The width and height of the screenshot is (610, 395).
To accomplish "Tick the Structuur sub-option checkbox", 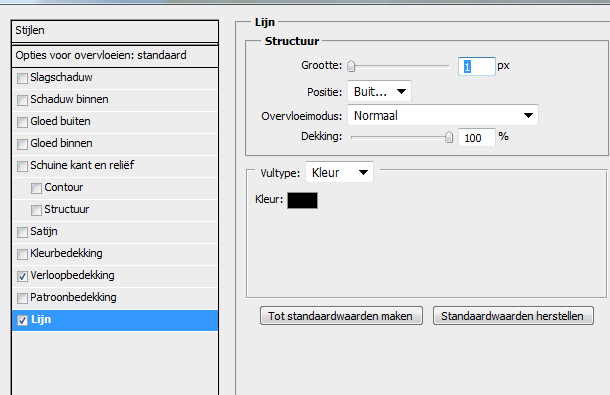I will (x=36, y=210).
